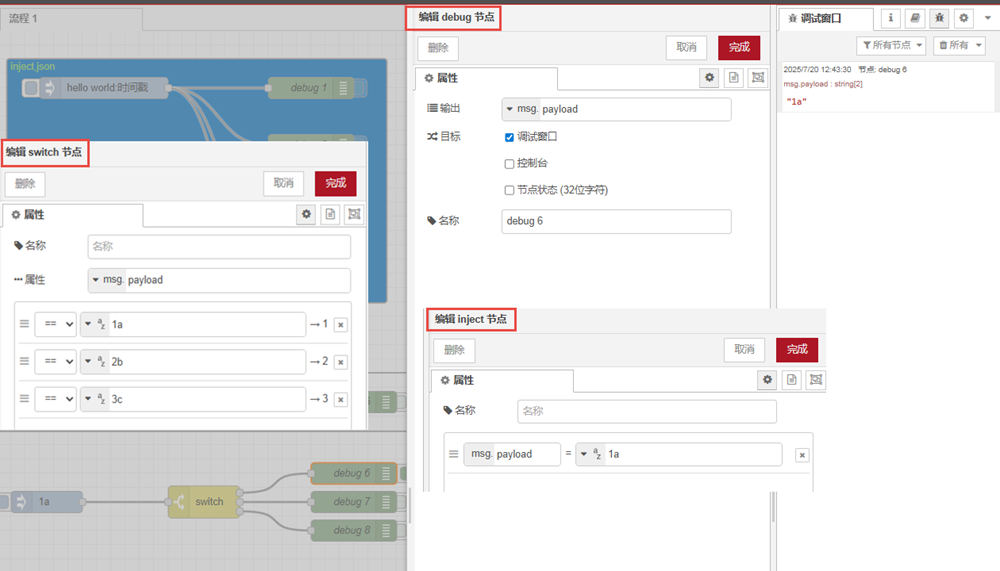The image size is (1000, 571).
Task: Open the help book icon in sidebar
Action: [x=915, y=19]
